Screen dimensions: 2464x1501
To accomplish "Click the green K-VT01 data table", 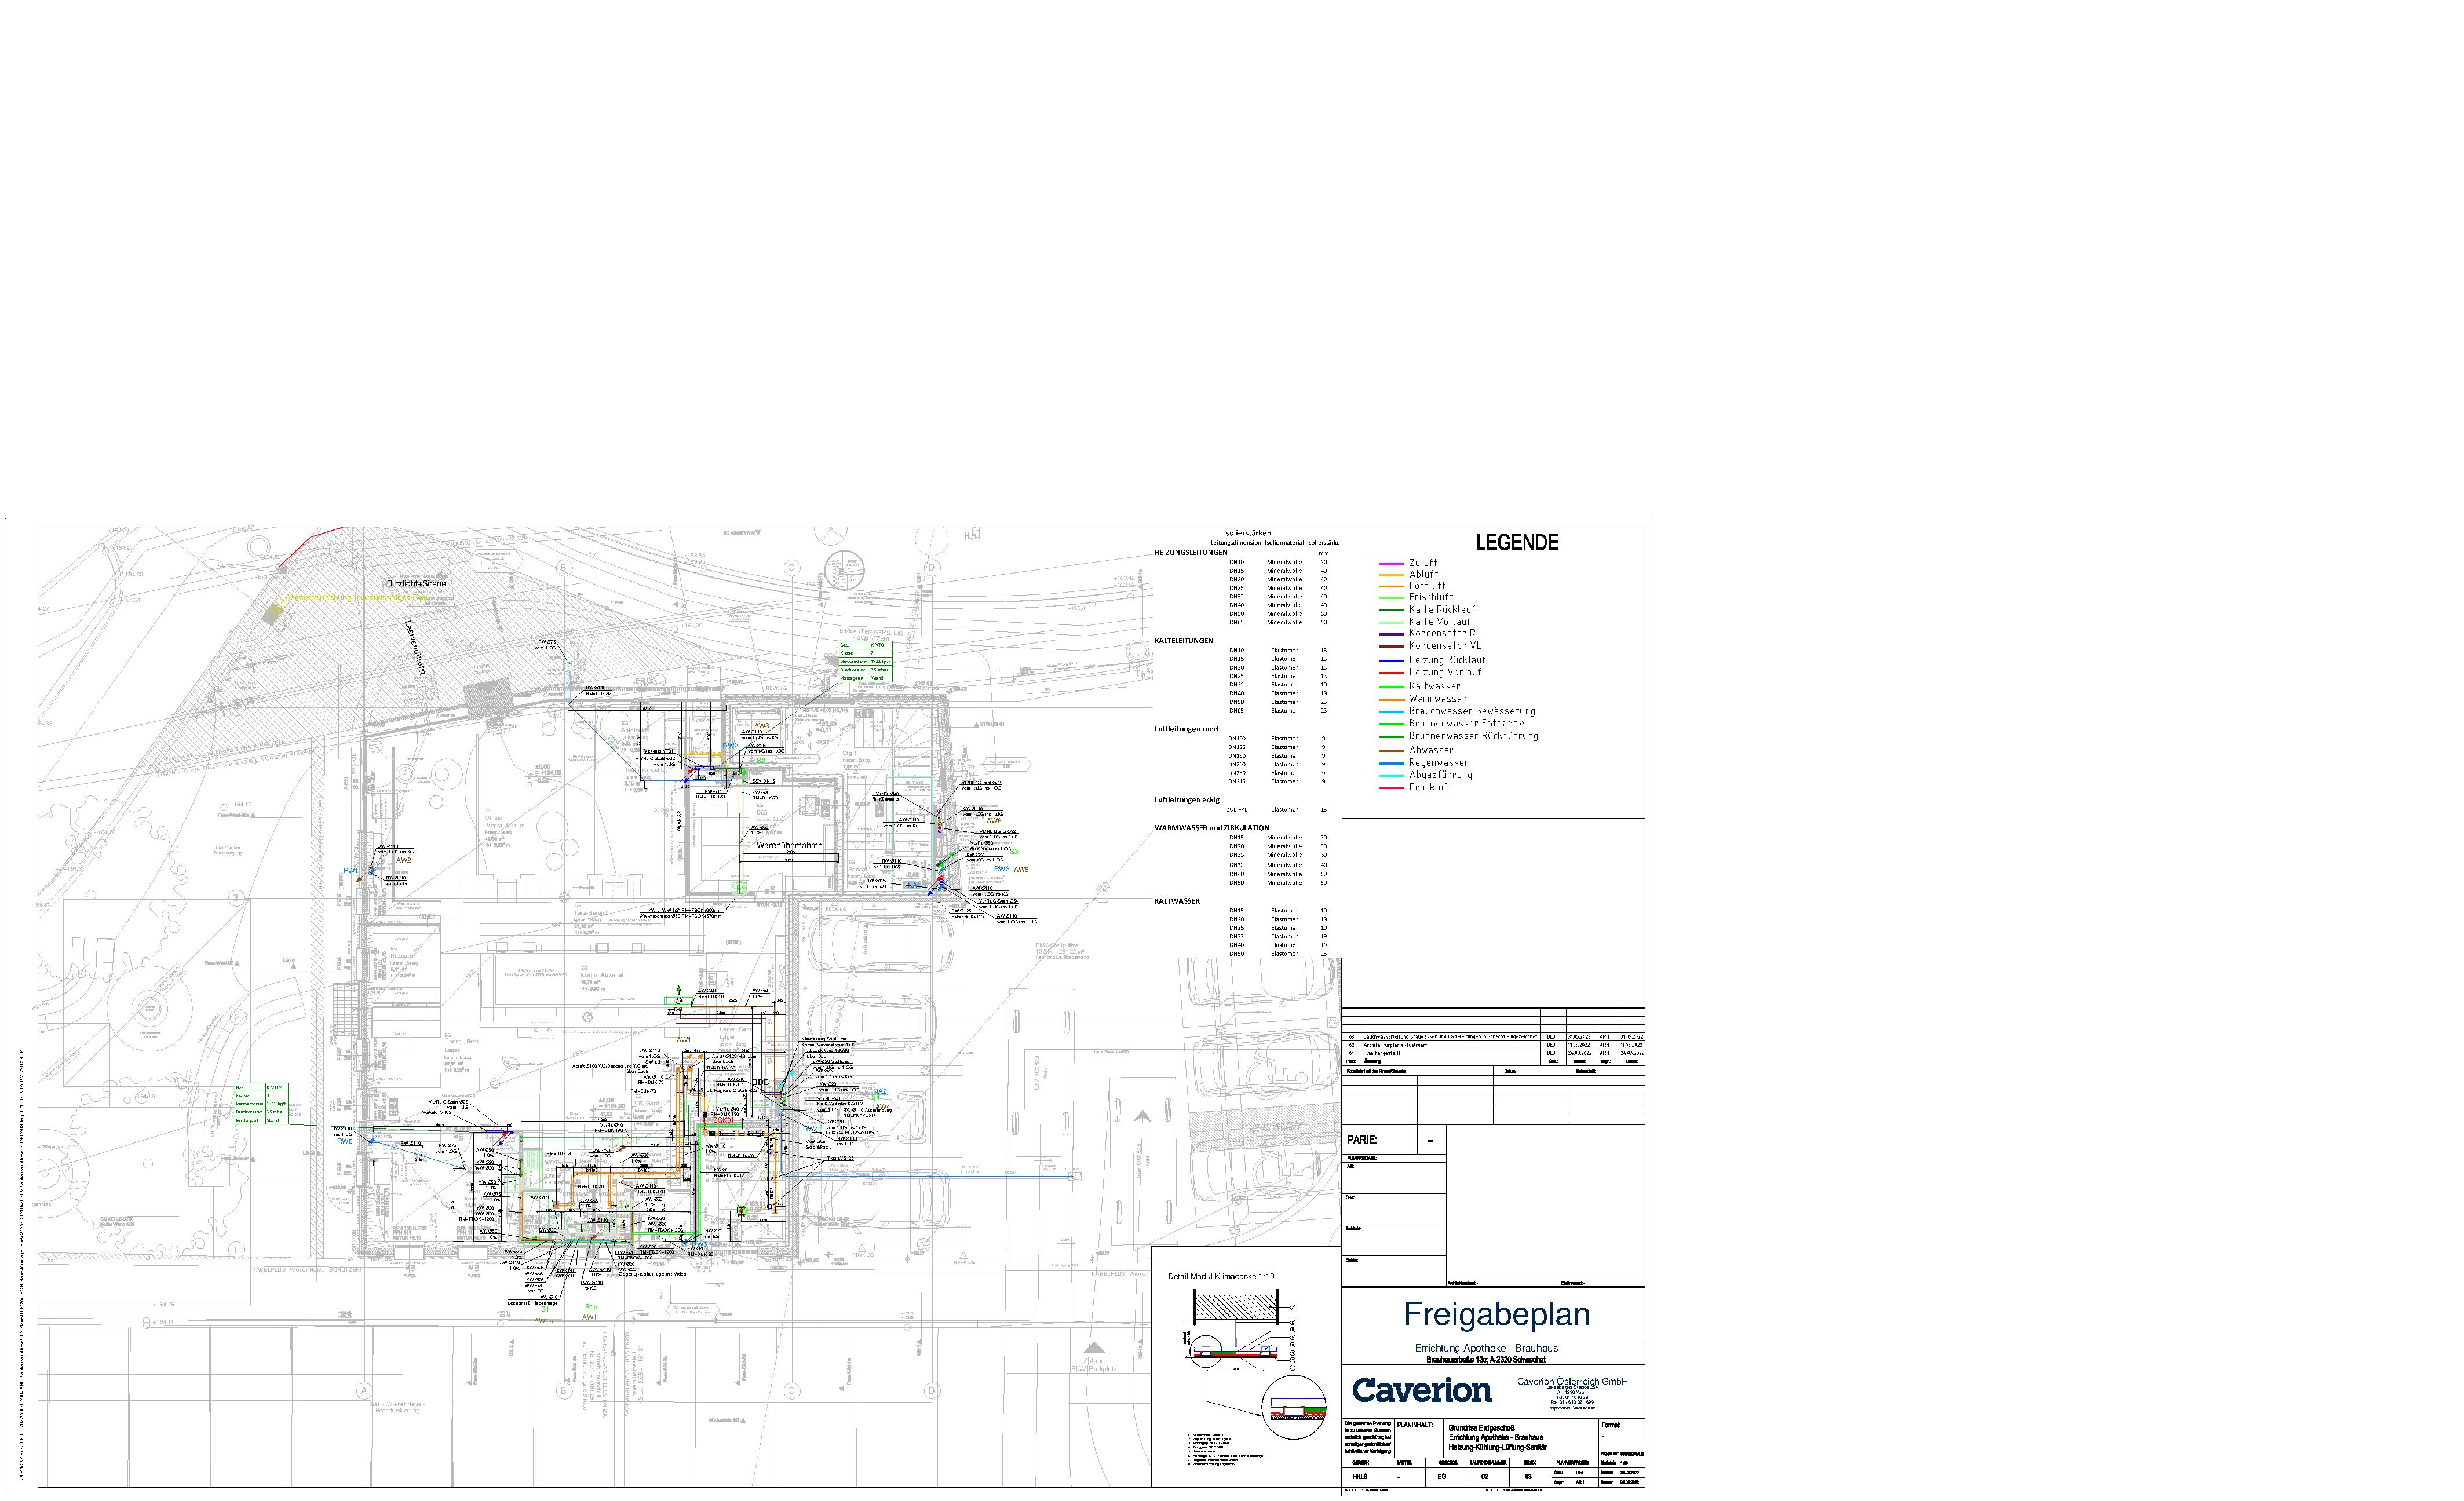I will coord(865,662).
